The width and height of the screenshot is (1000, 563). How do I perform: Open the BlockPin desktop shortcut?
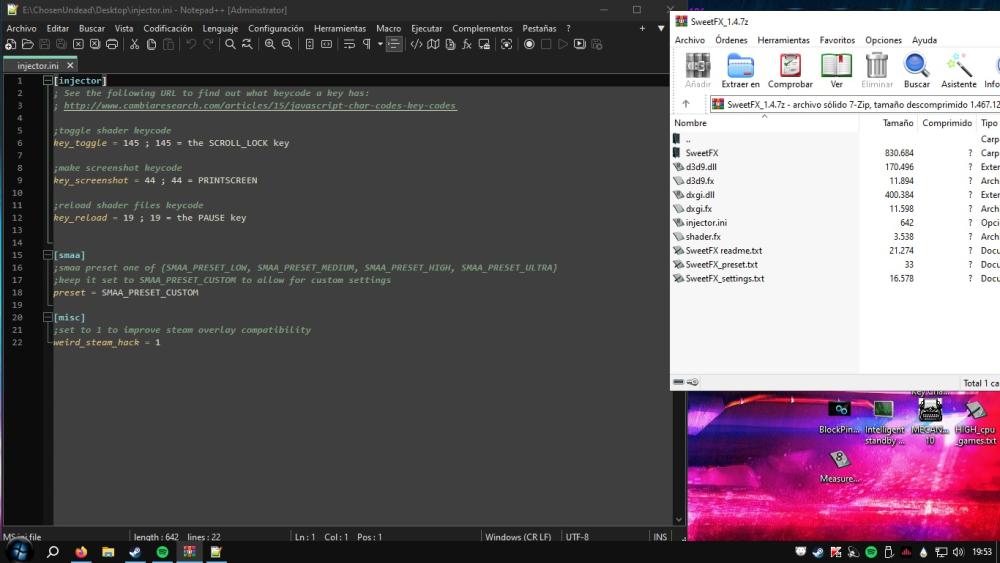click(839, 417)
